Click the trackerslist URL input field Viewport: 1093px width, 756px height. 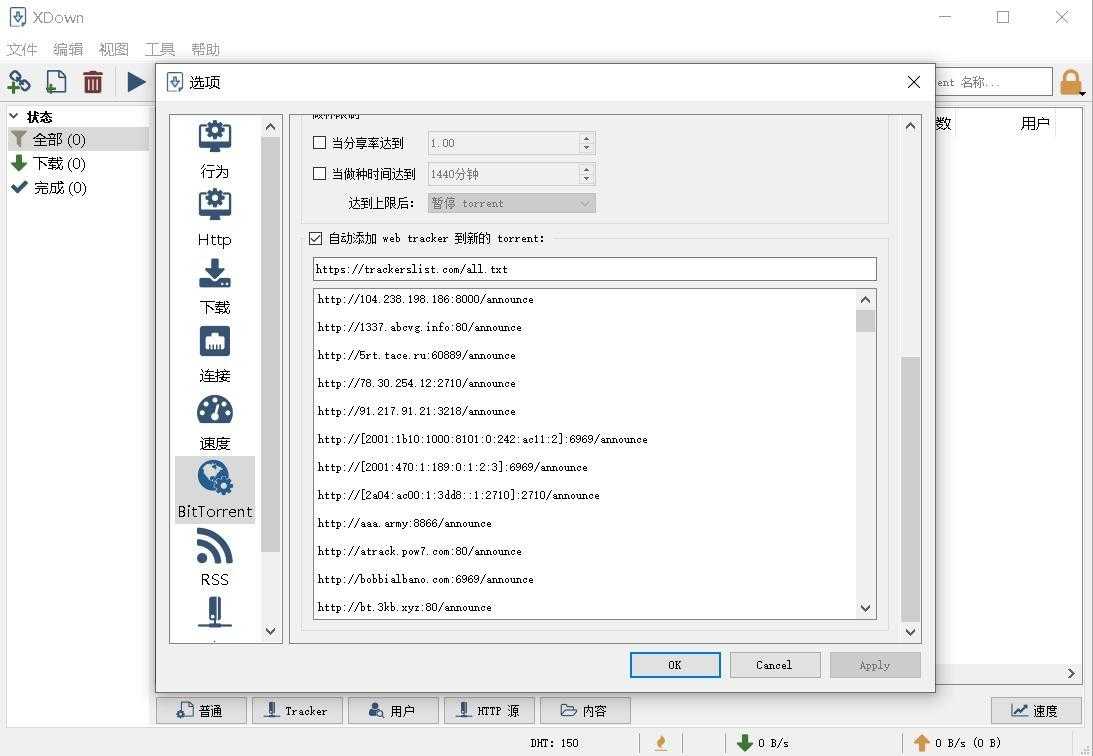pyautogui.click(x=594, y=268)
